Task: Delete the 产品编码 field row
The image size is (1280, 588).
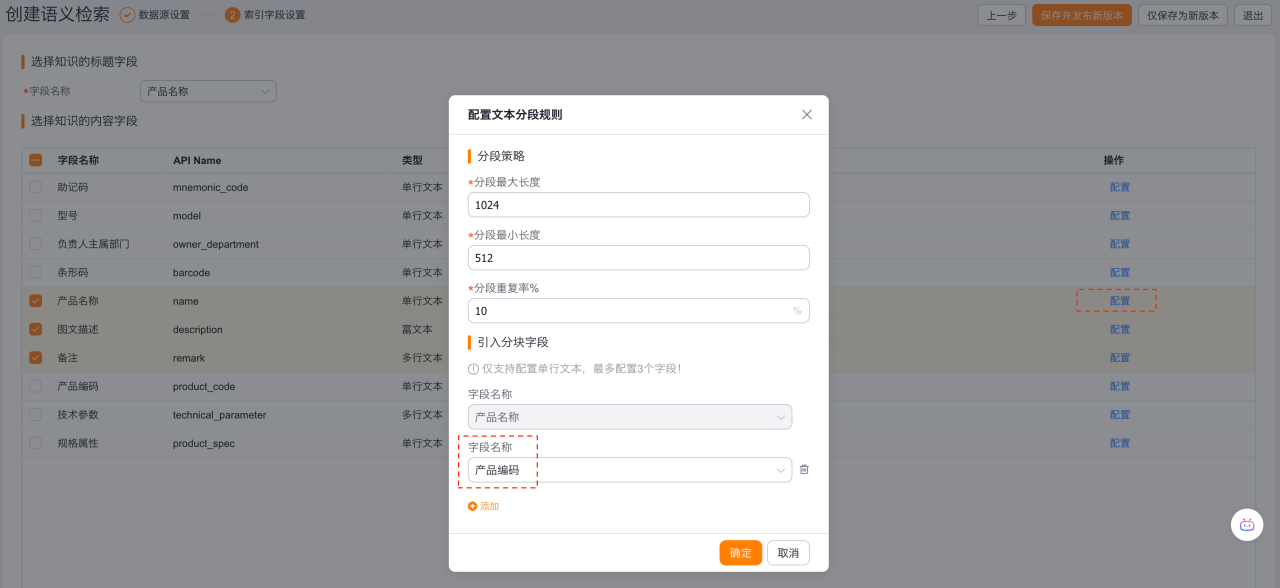Action: (x=804, y=470)
